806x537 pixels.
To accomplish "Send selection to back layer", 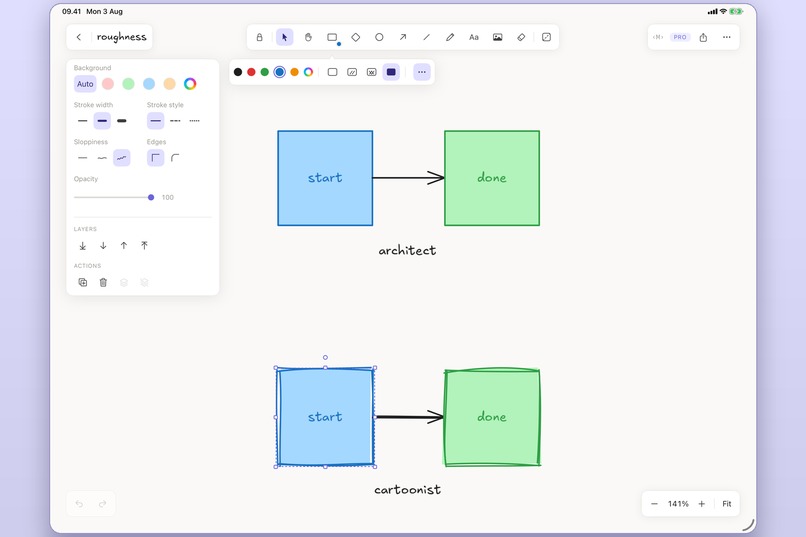I will 83,246.
